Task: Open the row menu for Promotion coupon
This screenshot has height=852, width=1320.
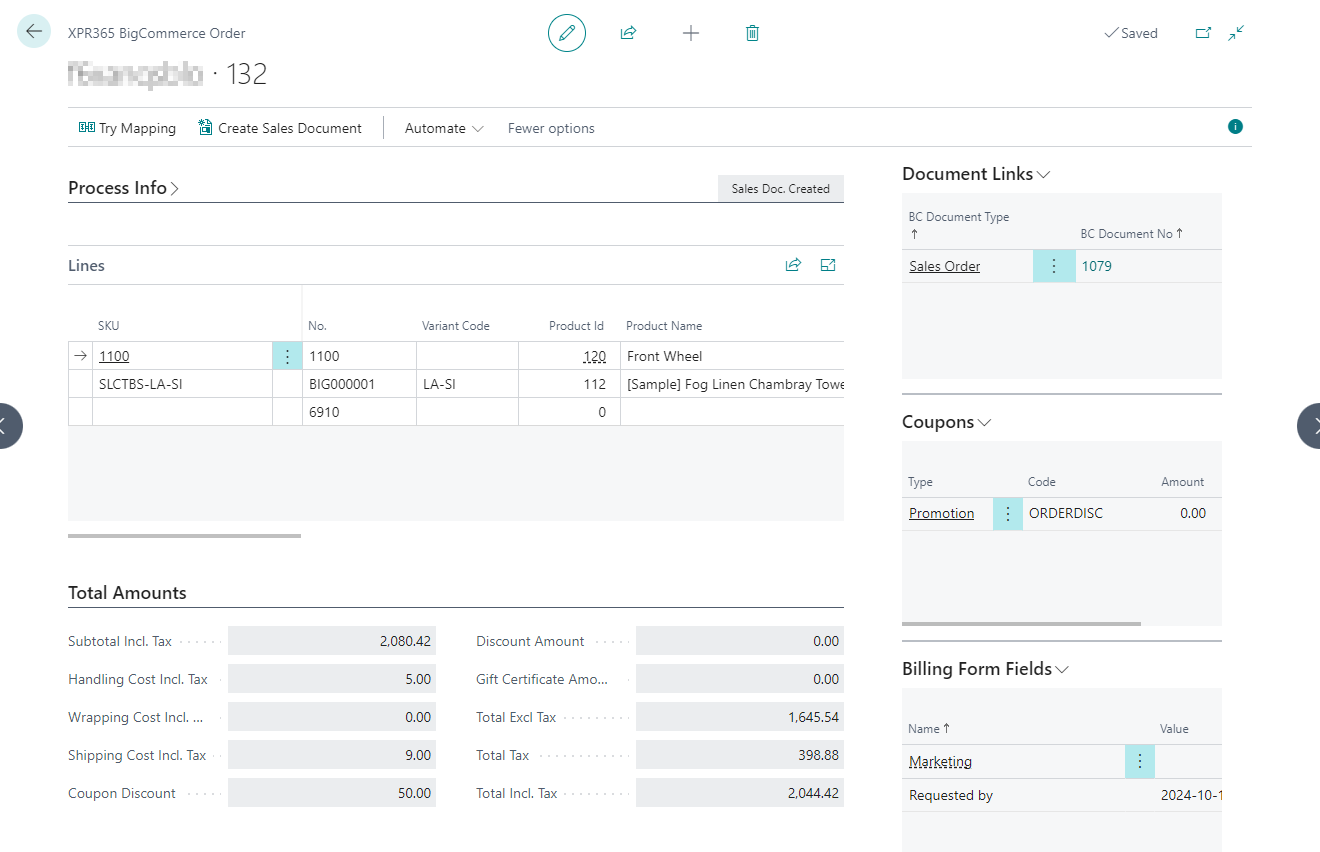Action: point(1008,513)
